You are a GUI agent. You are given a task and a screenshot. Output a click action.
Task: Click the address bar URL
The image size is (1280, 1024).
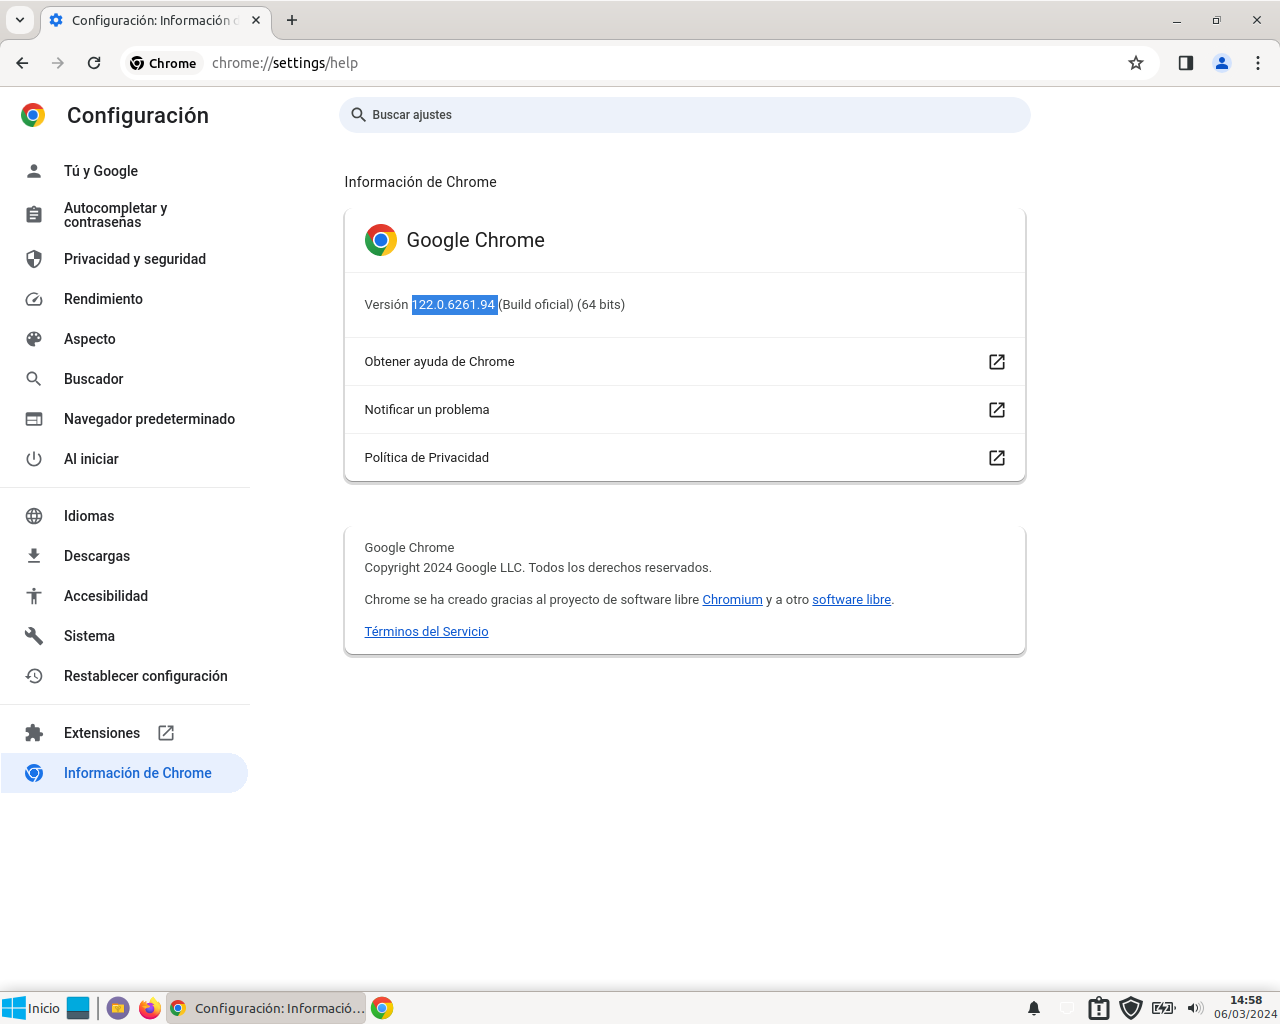tap(285, 63)
